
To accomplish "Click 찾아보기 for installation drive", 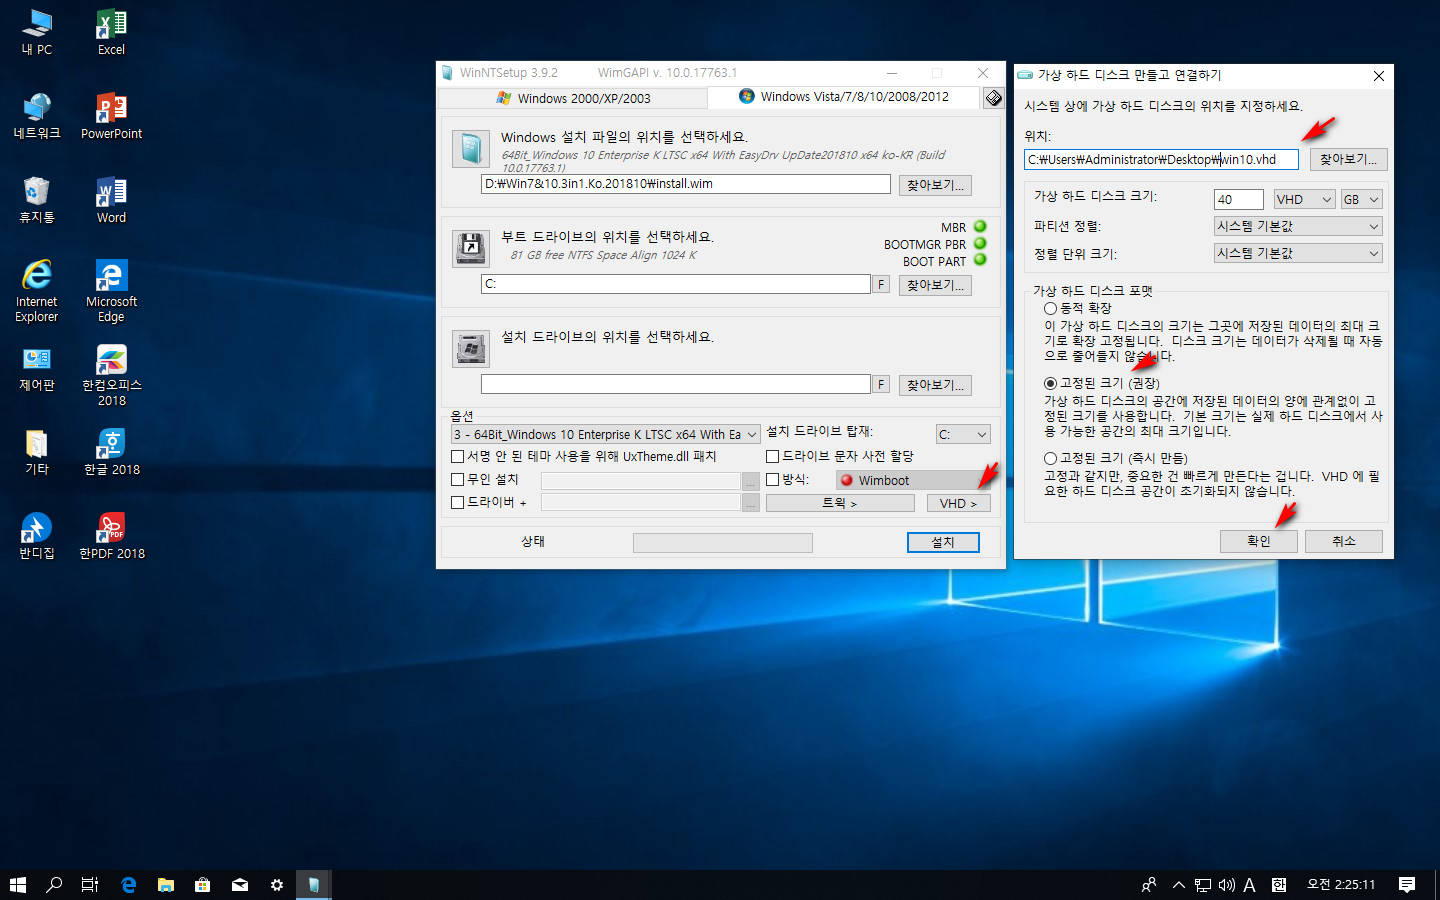I will [935, 385].
